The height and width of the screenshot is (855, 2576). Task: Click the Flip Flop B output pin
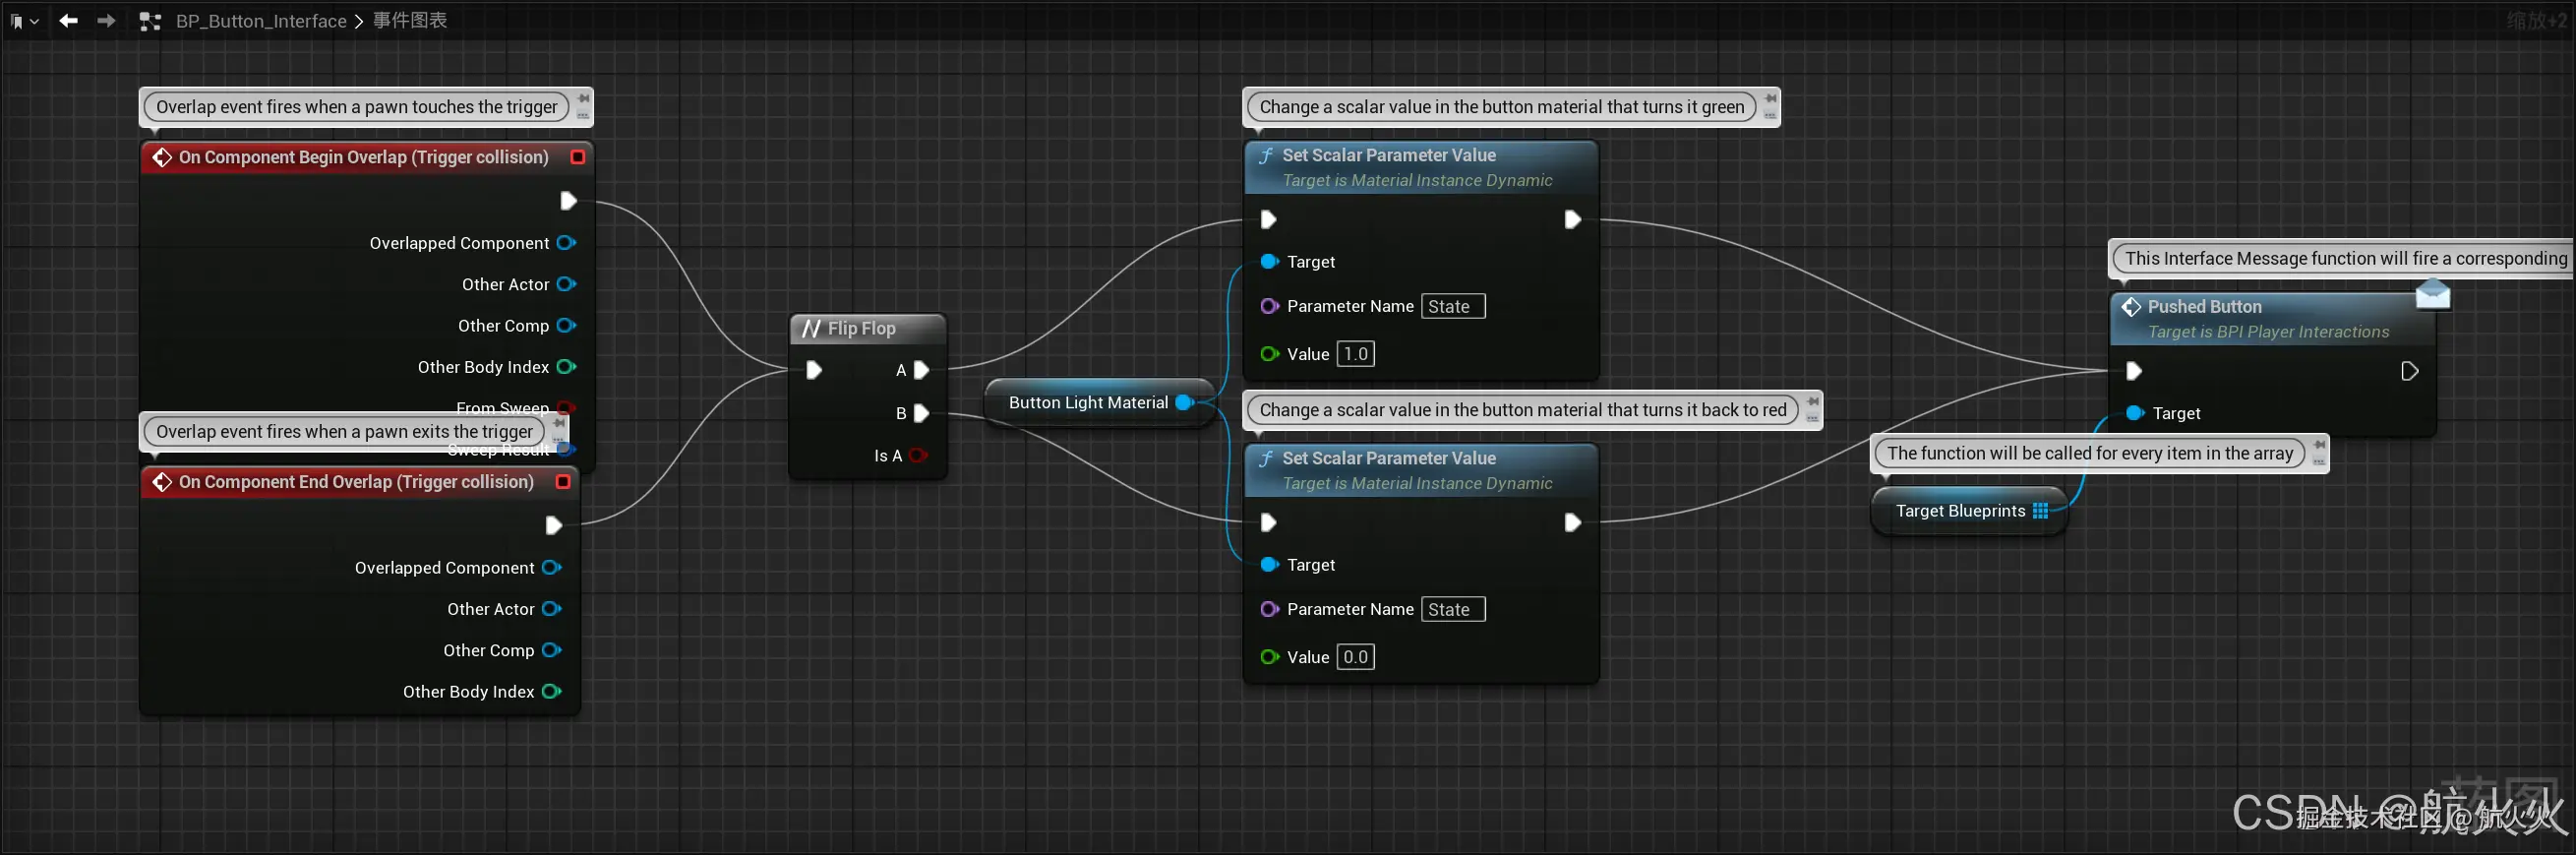921,413
